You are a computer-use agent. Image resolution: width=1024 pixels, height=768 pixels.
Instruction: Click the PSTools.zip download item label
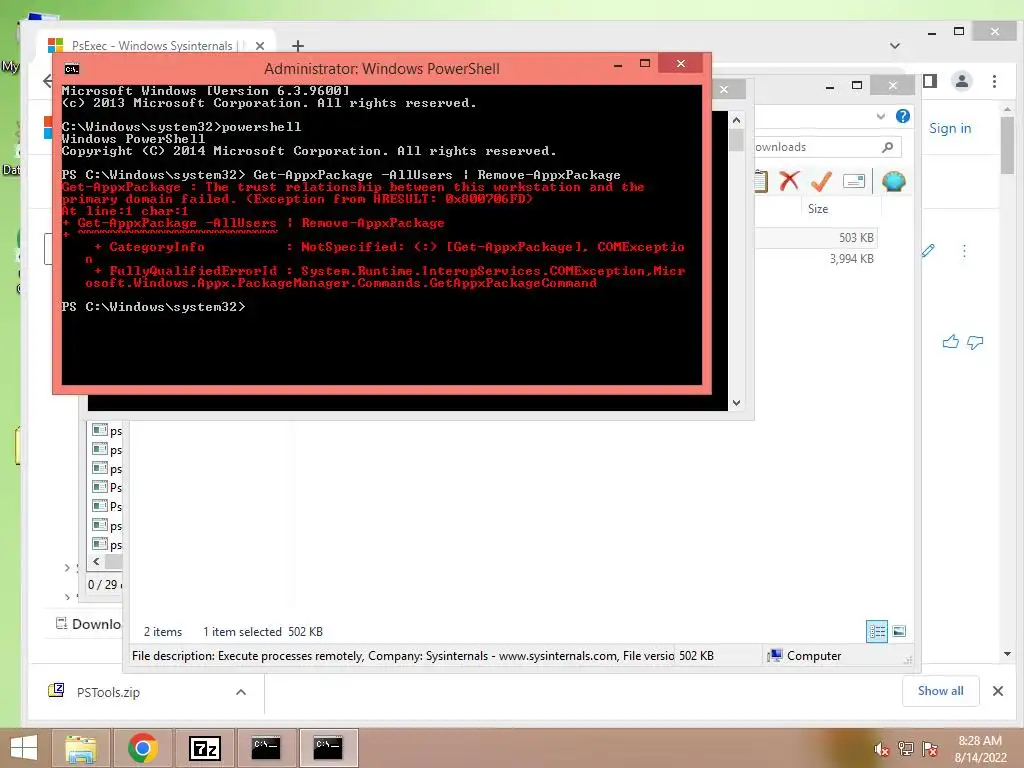108,692
